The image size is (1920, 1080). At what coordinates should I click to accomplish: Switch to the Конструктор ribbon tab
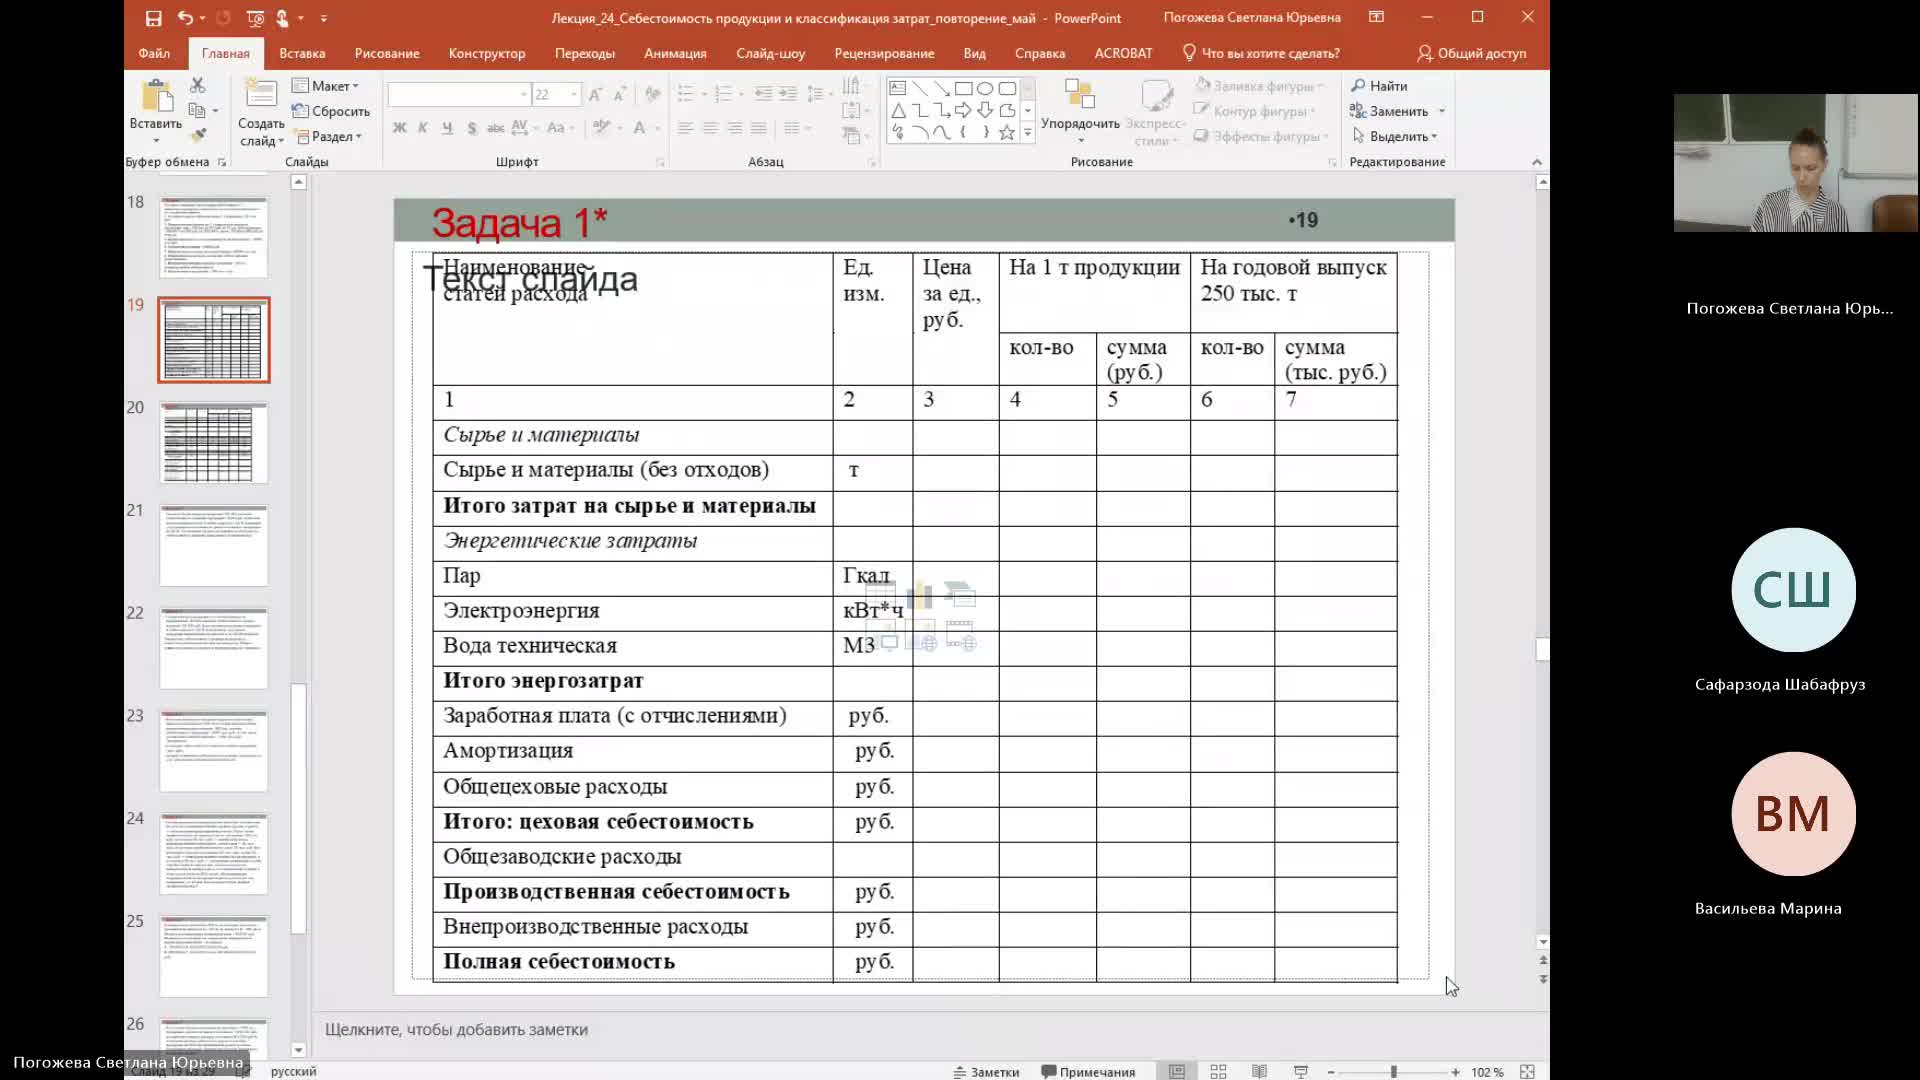[x=487, y=53]
